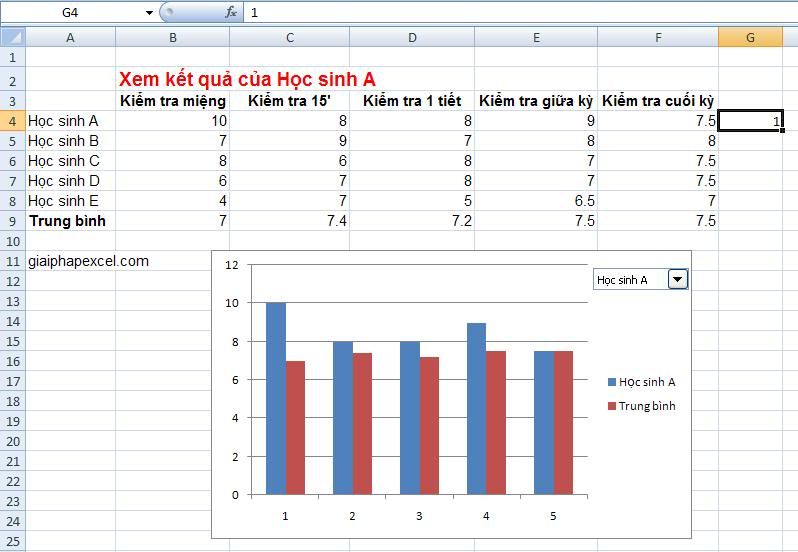798x552 pixels.
Task: Click the giaiphapexcel.com cell text
Action: 89,261
